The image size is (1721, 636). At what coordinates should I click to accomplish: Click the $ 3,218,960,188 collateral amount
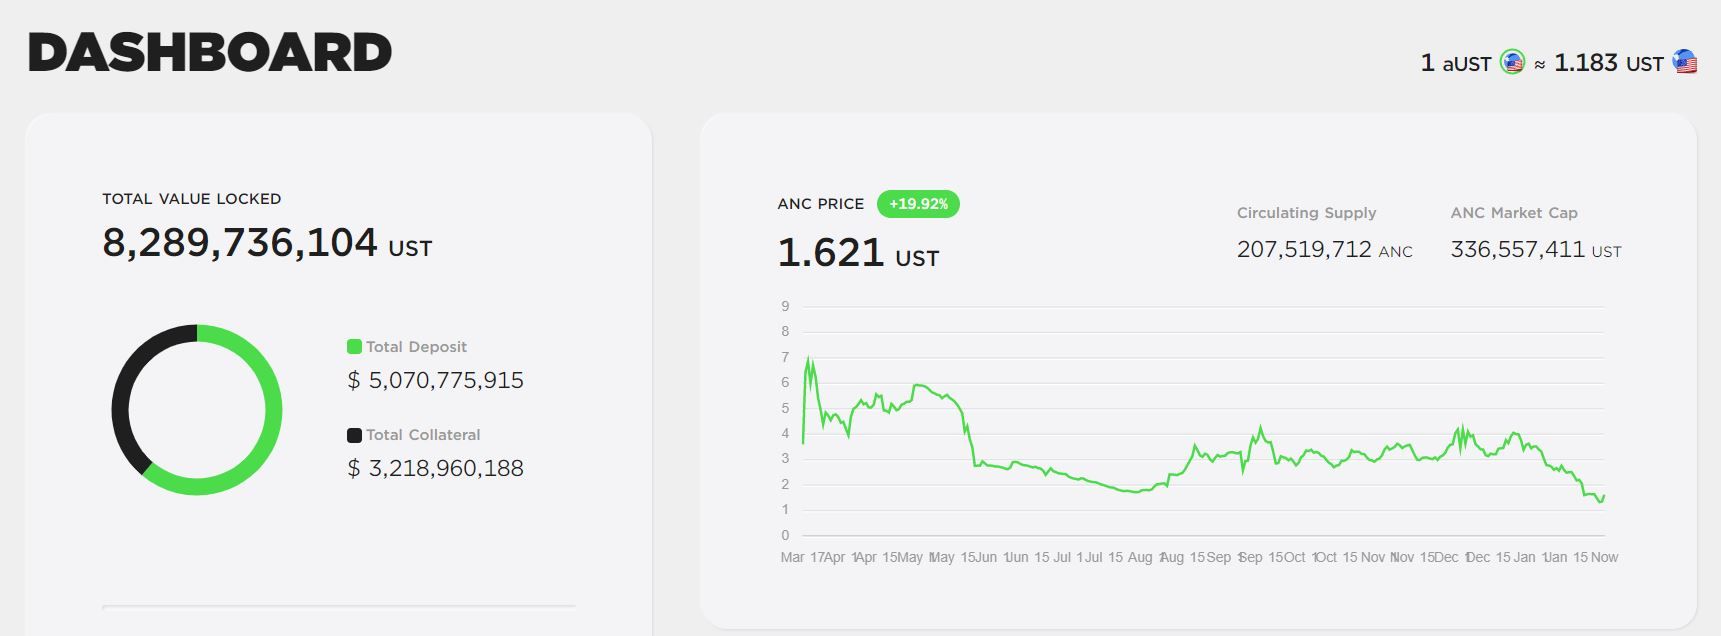coord(435,468)
